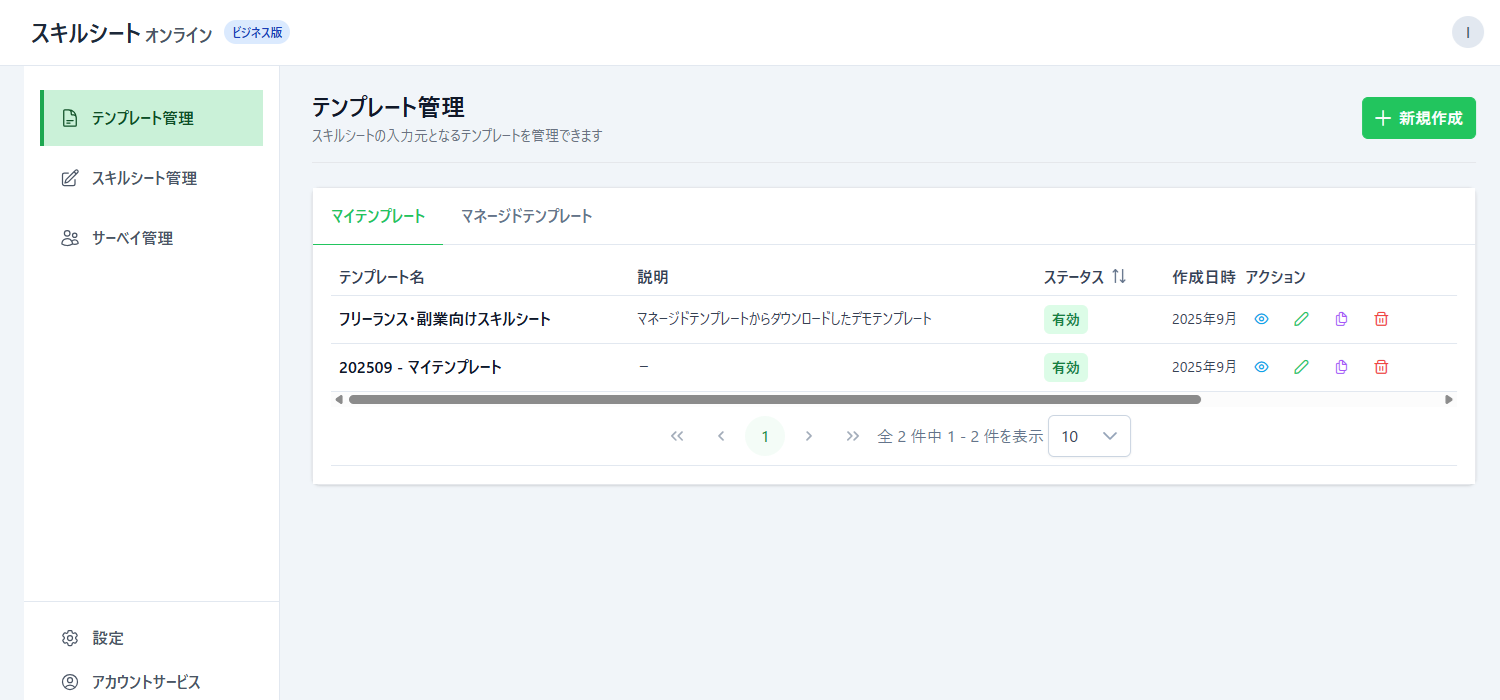This screenshot has width=1500, height=700.
Task: Copy the 202509 - マイテンプレート template
Action: (x=1341, y=367)
